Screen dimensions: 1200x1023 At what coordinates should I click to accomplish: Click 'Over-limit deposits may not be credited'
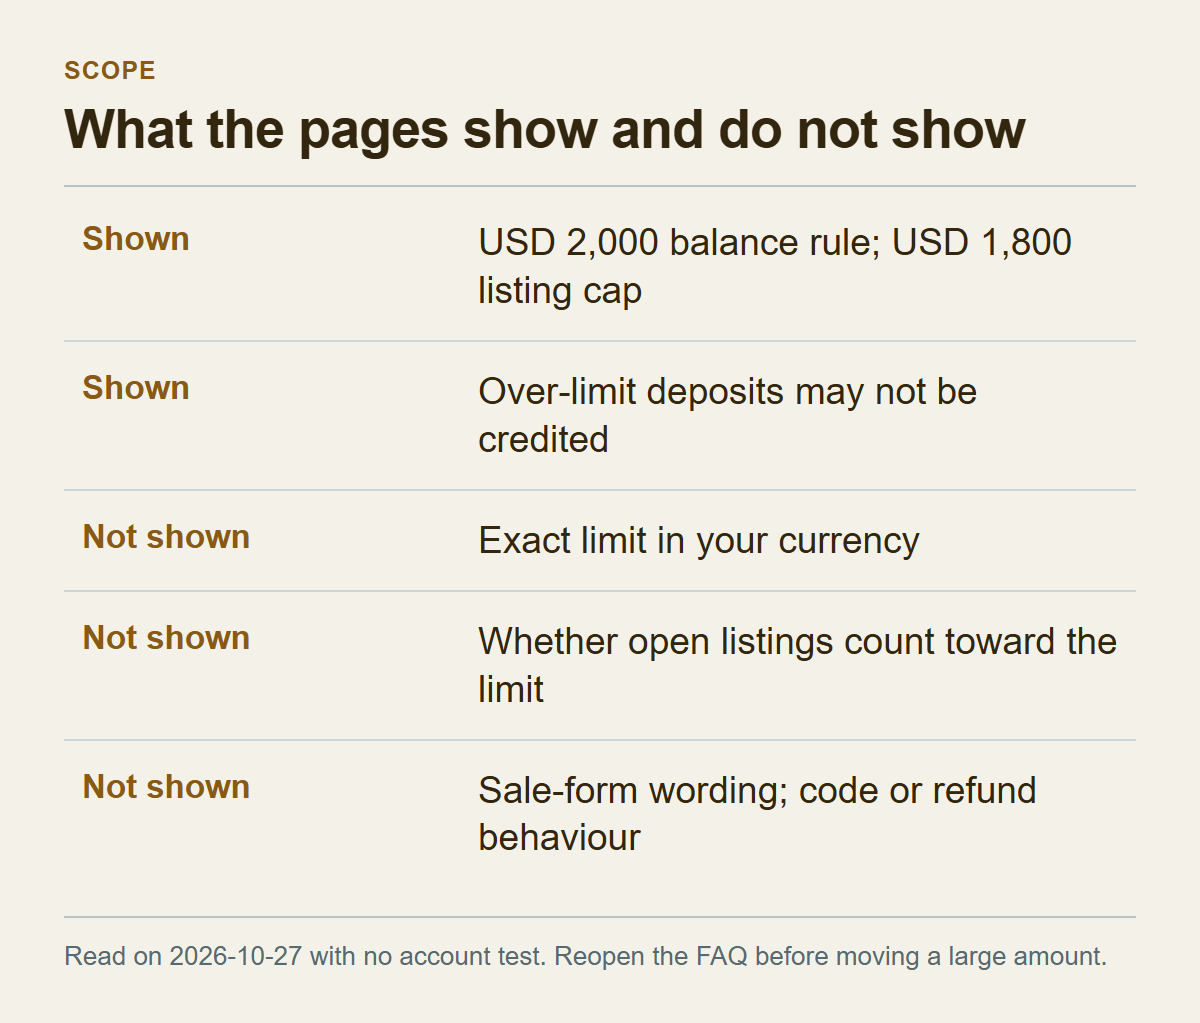tap(727, 415)
